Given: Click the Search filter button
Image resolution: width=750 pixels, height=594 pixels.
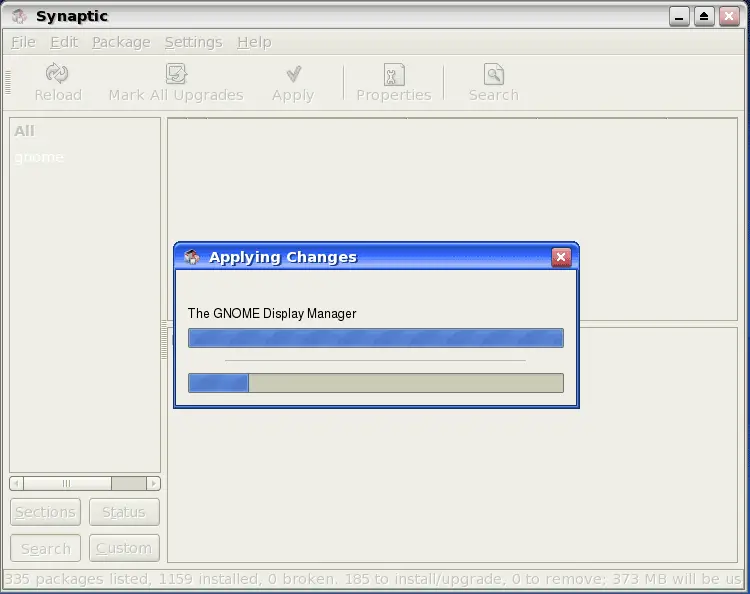Looking at the screenshot, I should 45,548.
